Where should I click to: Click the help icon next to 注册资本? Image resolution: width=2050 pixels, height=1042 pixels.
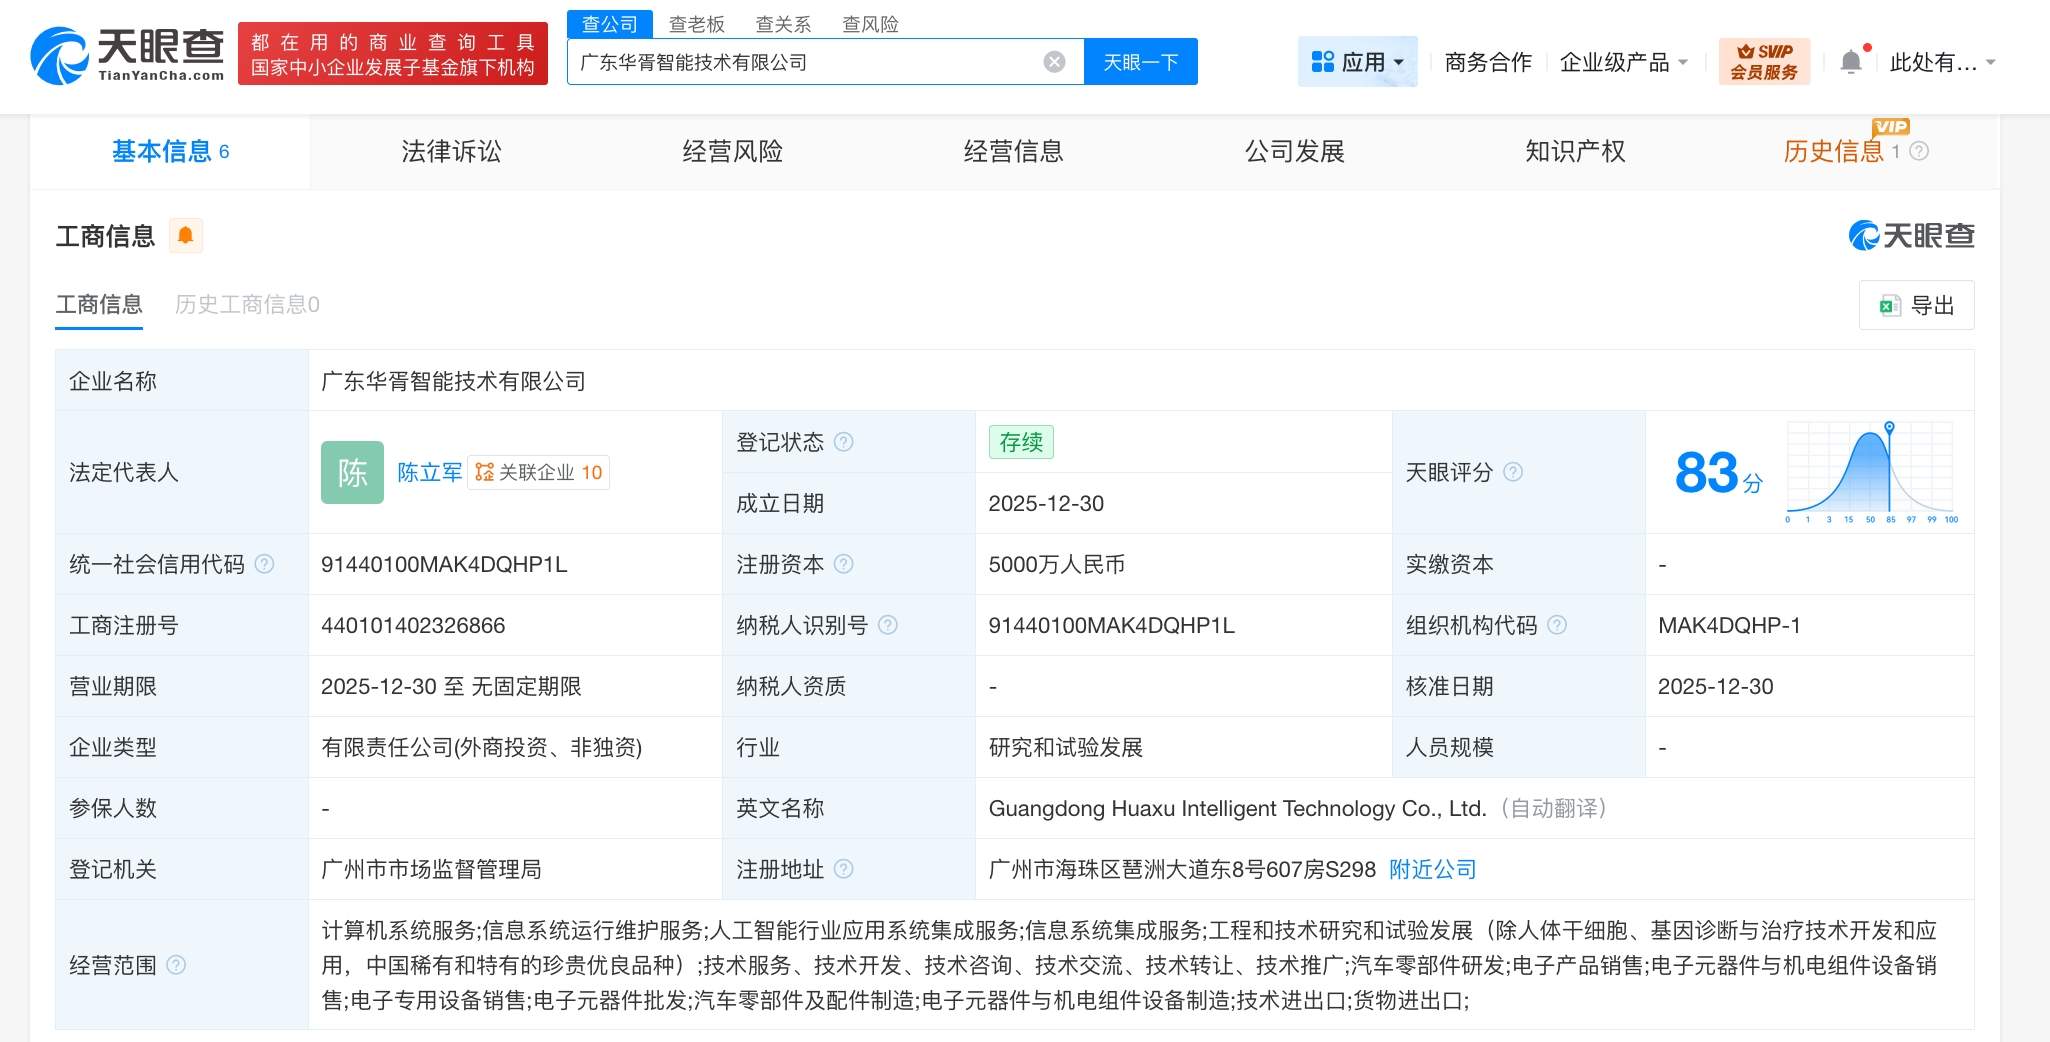coord(845,564)
